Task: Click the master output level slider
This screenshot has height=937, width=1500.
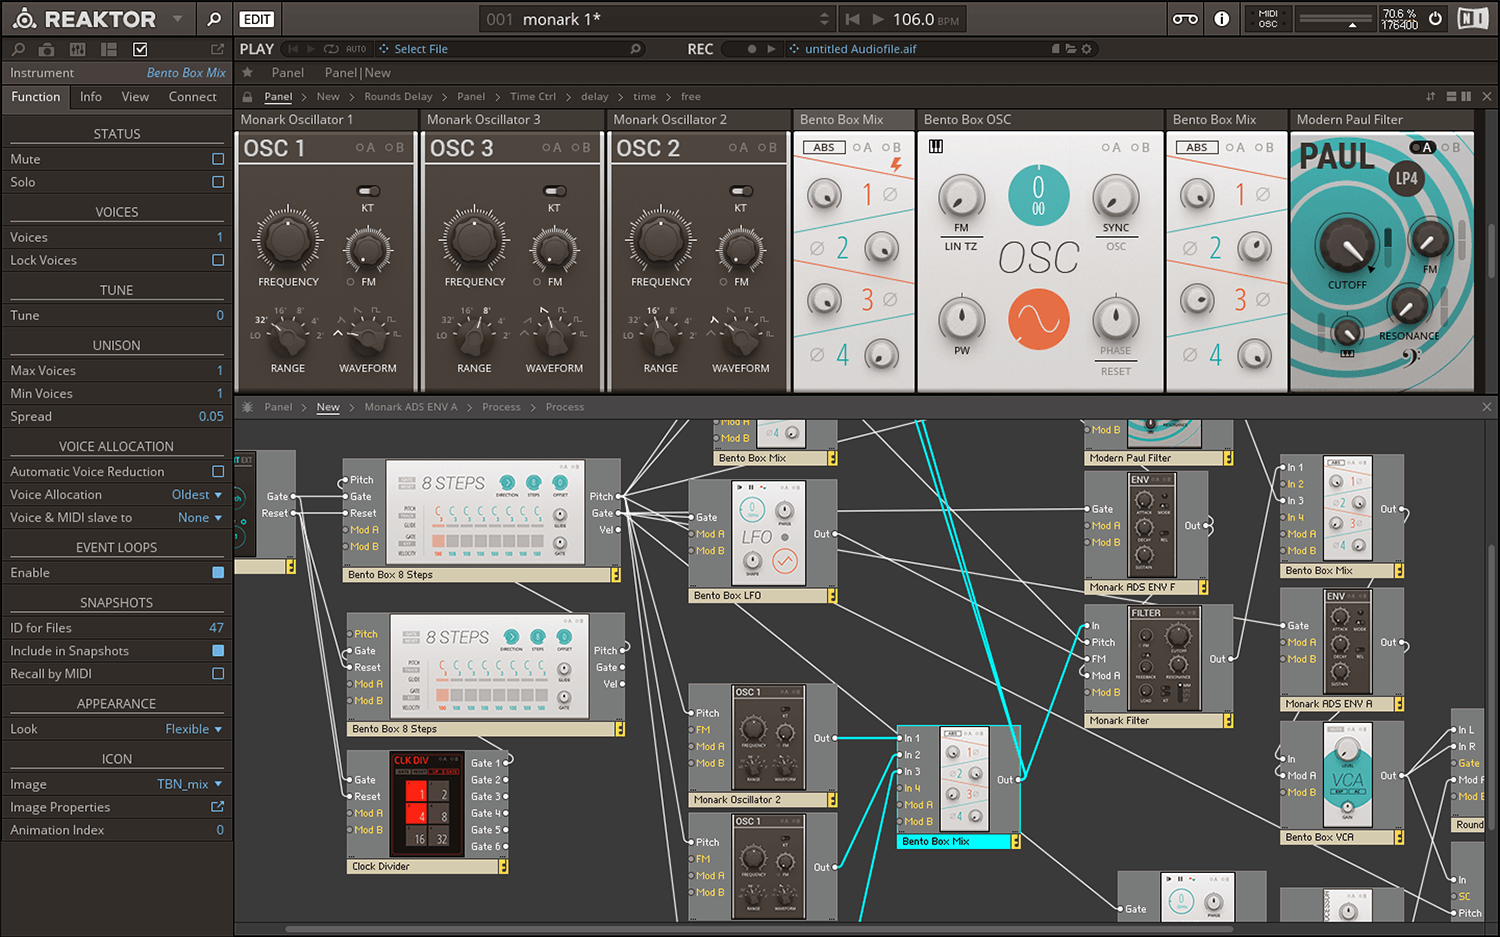Action: click(1335, 19)
